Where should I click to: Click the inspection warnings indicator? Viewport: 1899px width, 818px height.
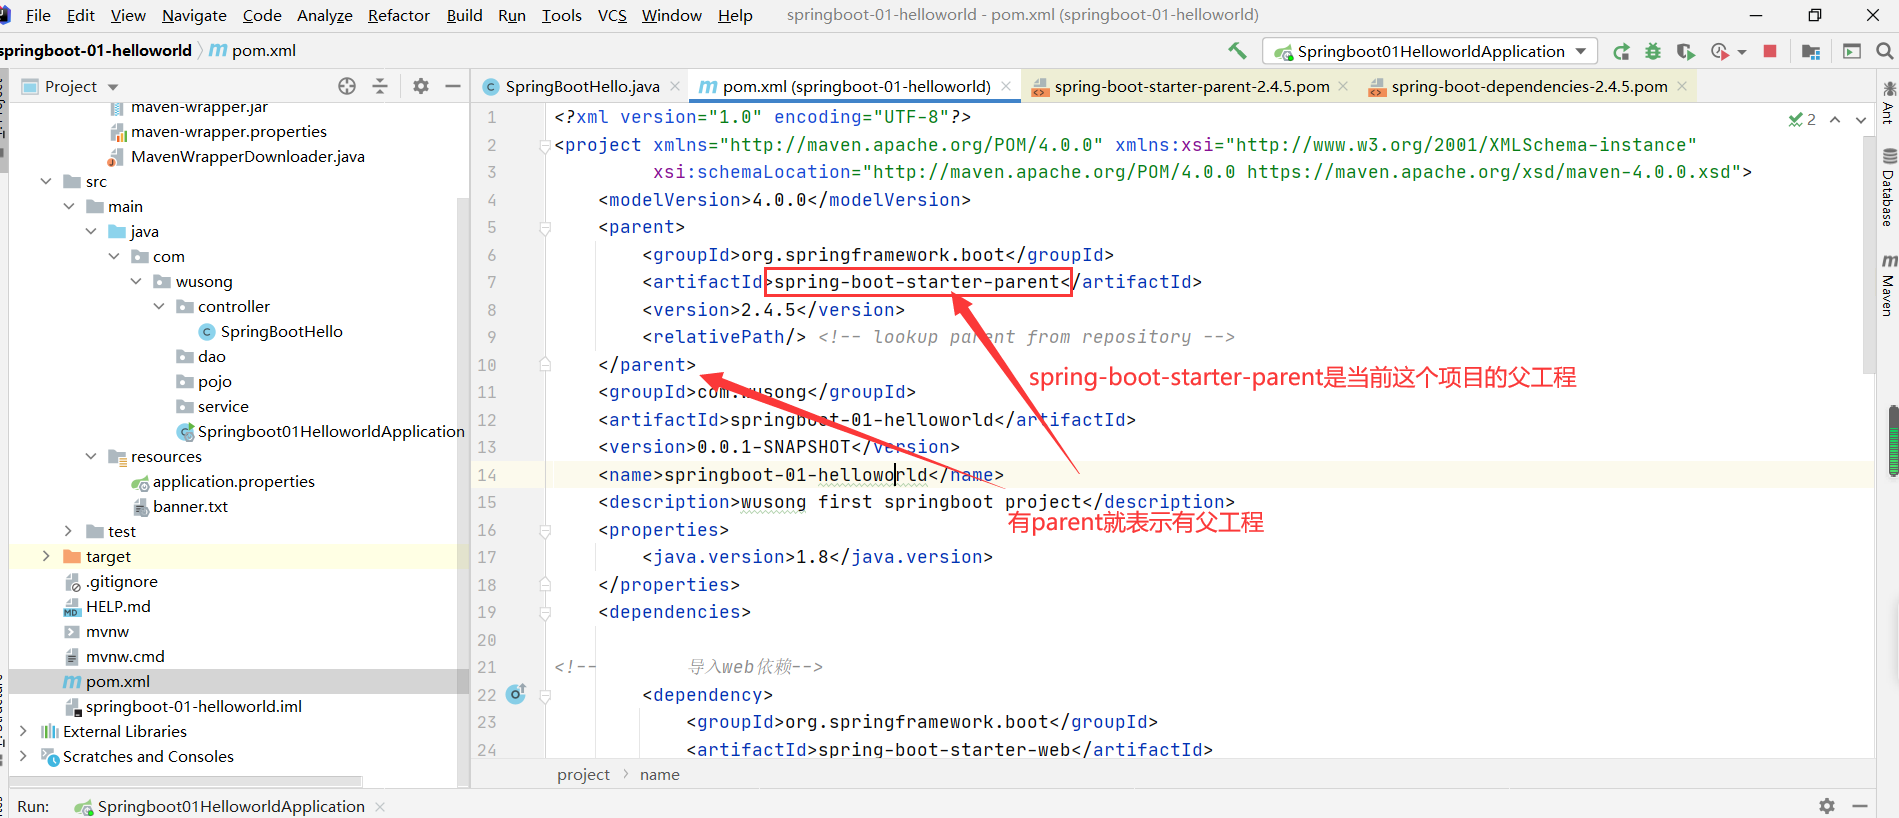[x=1802, y=119]
